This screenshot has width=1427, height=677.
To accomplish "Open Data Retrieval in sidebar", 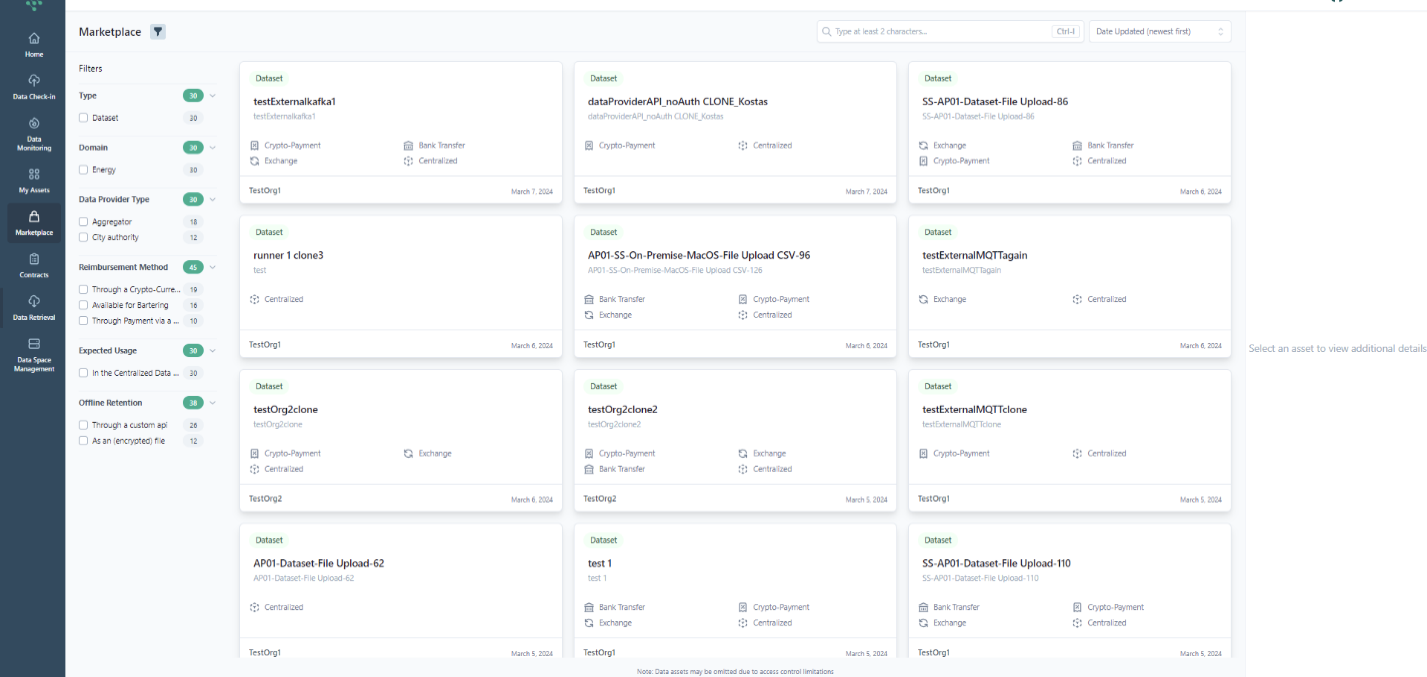I will (x=34, y=302).
